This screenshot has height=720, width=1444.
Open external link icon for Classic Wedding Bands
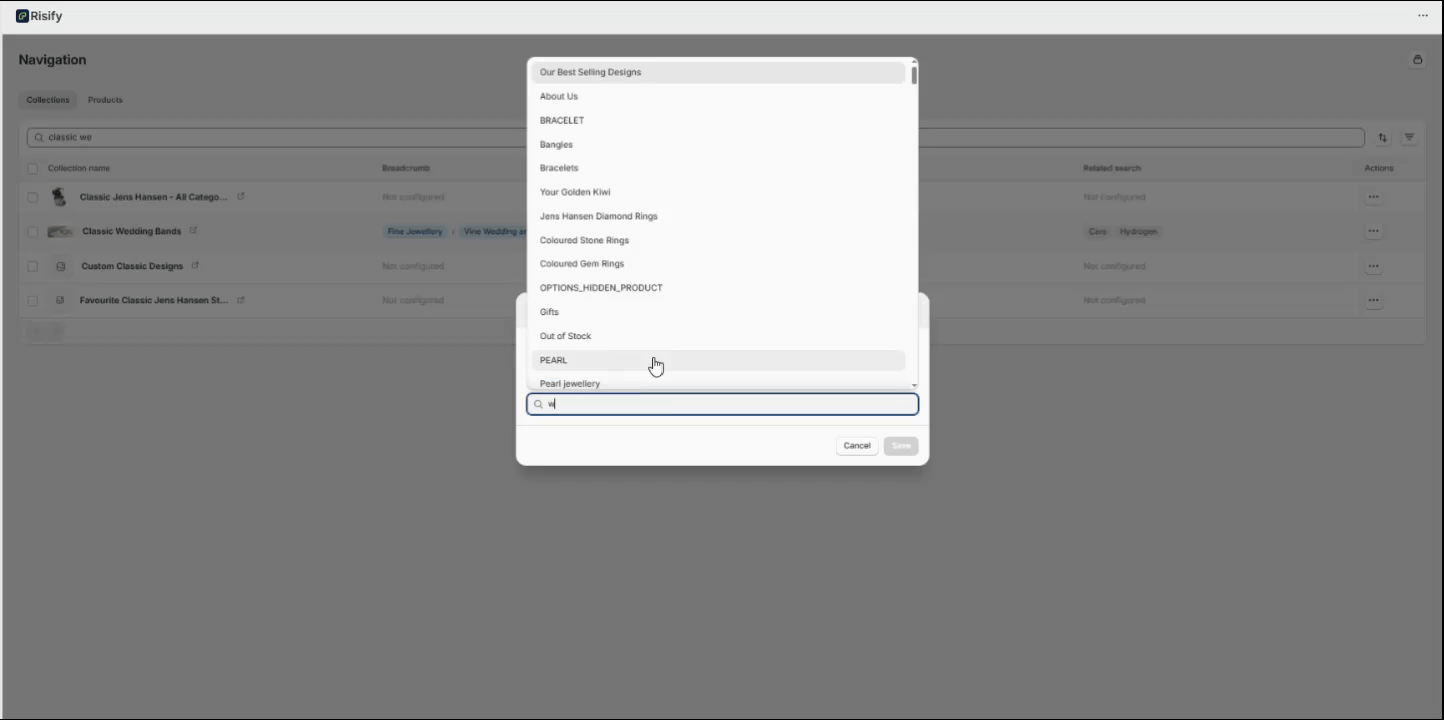point(193,231)
